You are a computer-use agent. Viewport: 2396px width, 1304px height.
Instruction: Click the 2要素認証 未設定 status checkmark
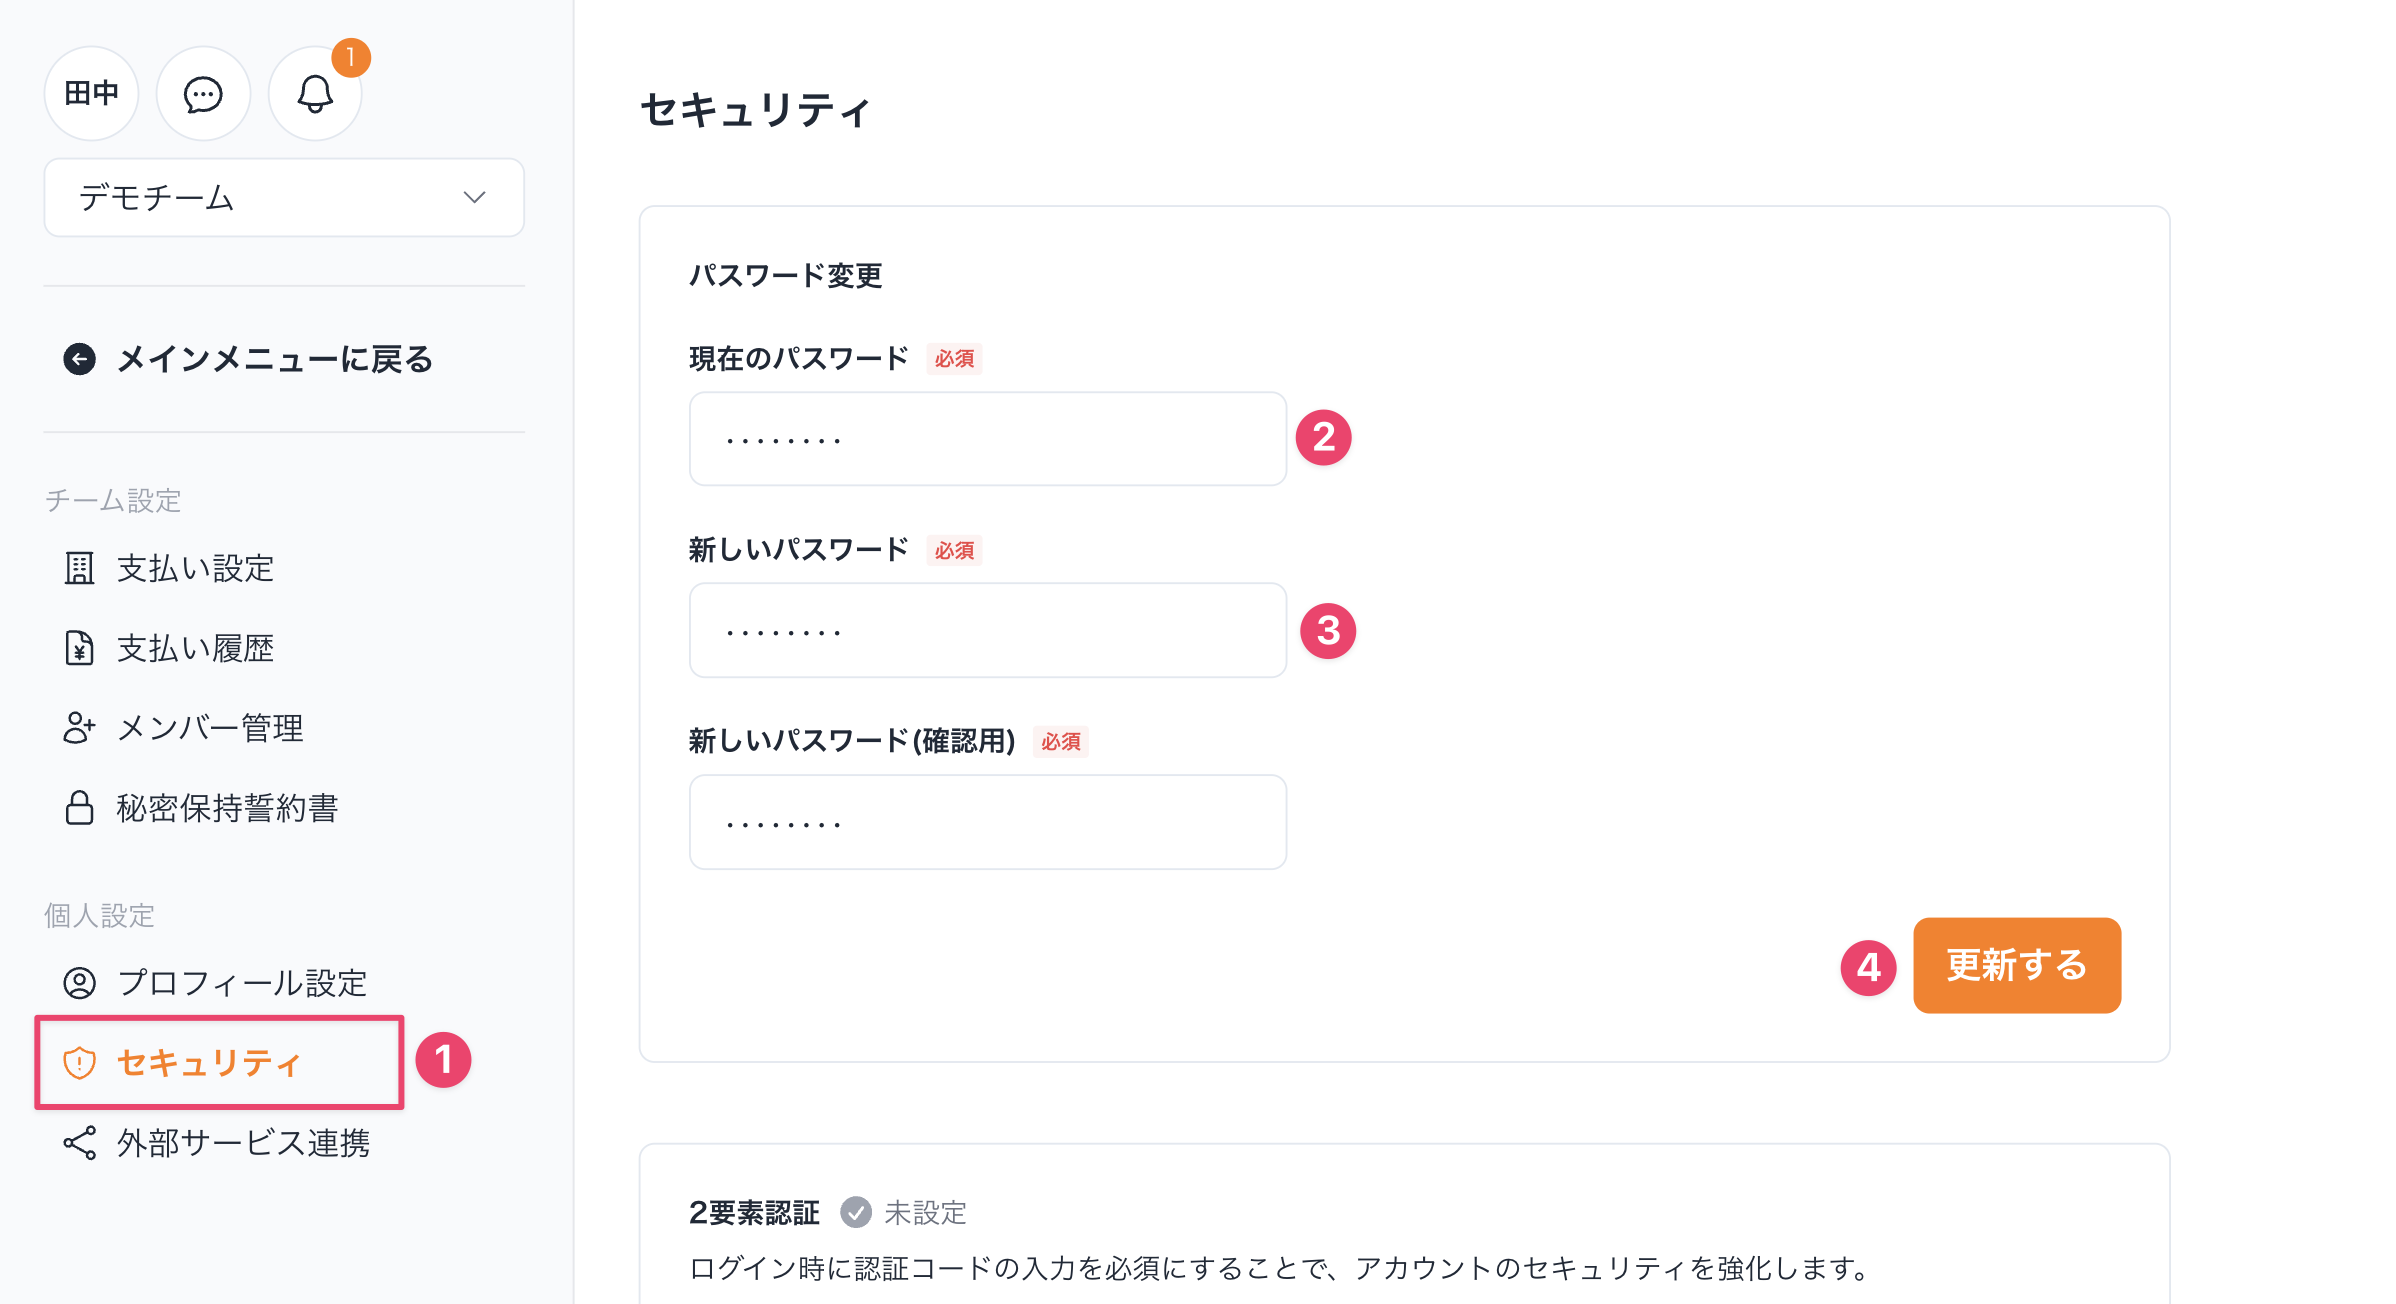[x=856, y=1212]
